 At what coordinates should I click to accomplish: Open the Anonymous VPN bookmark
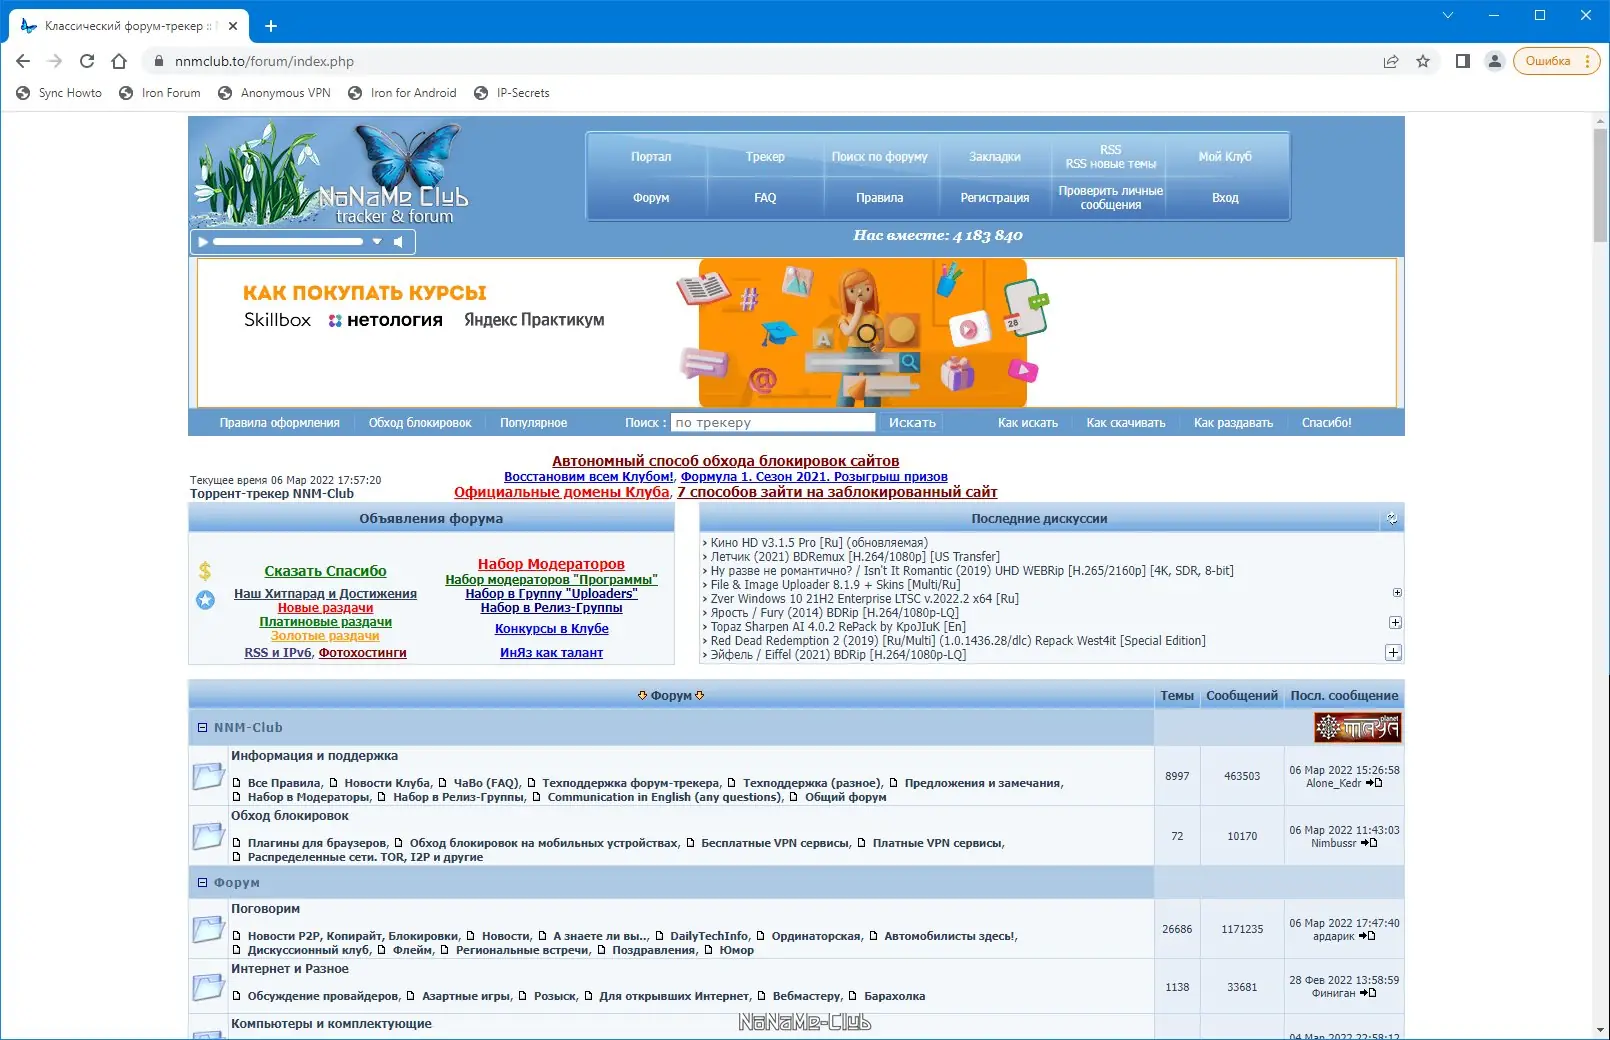tap(274, 93)
